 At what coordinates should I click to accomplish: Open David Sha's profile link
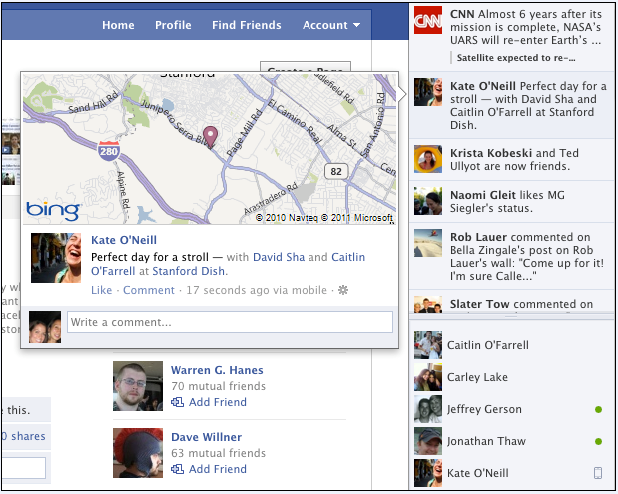(x=279, y=257)
